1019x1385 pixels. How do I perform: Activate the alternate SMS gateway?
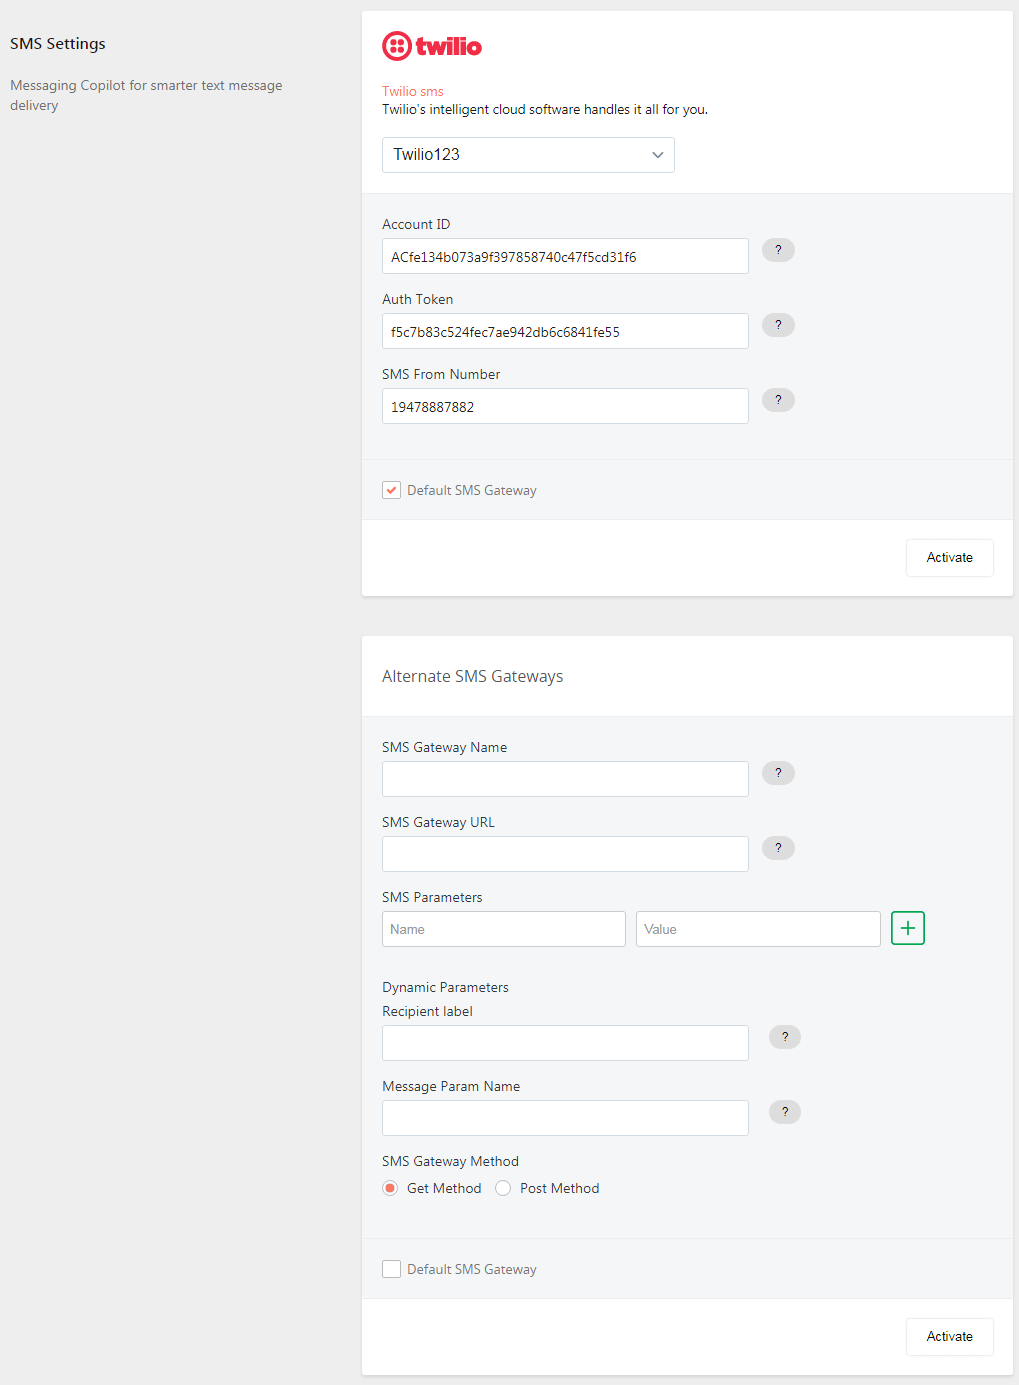[950, 1337]
